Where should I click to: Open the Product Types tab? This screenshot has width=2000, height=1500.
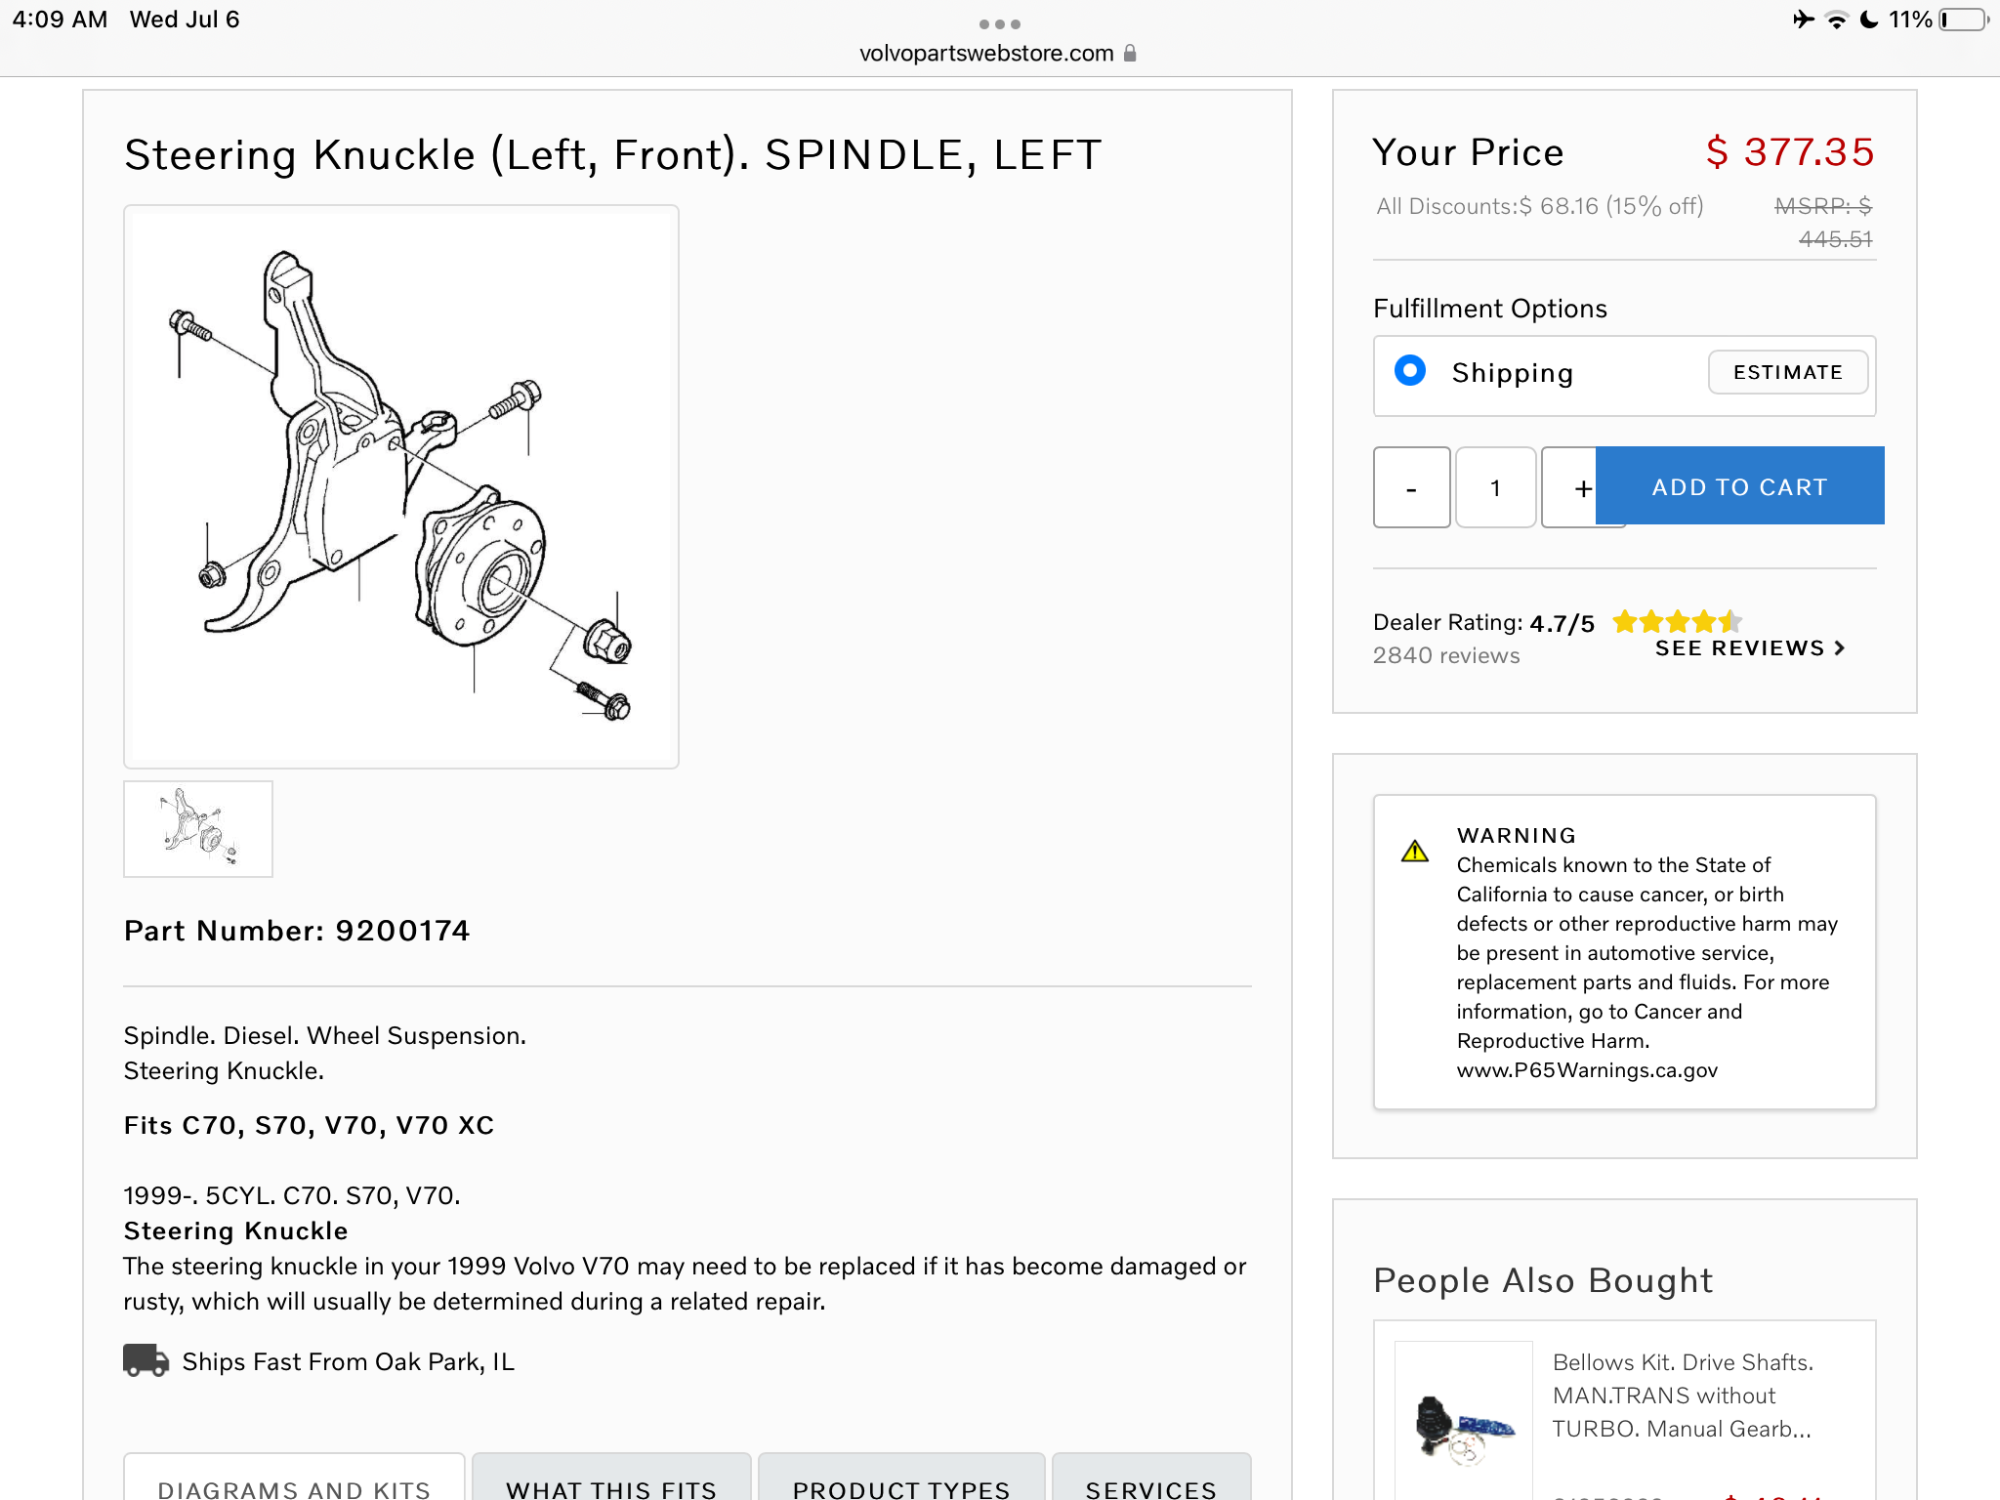[x=901, y=1488]
